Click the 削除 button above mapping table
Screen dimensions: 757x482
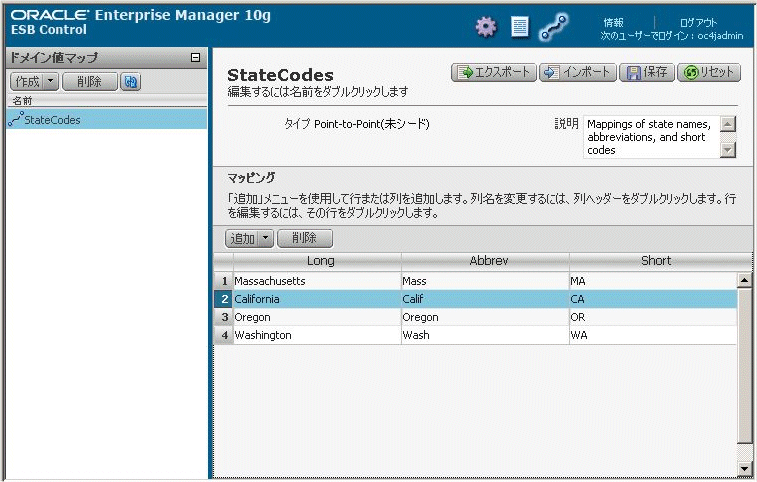305,238
